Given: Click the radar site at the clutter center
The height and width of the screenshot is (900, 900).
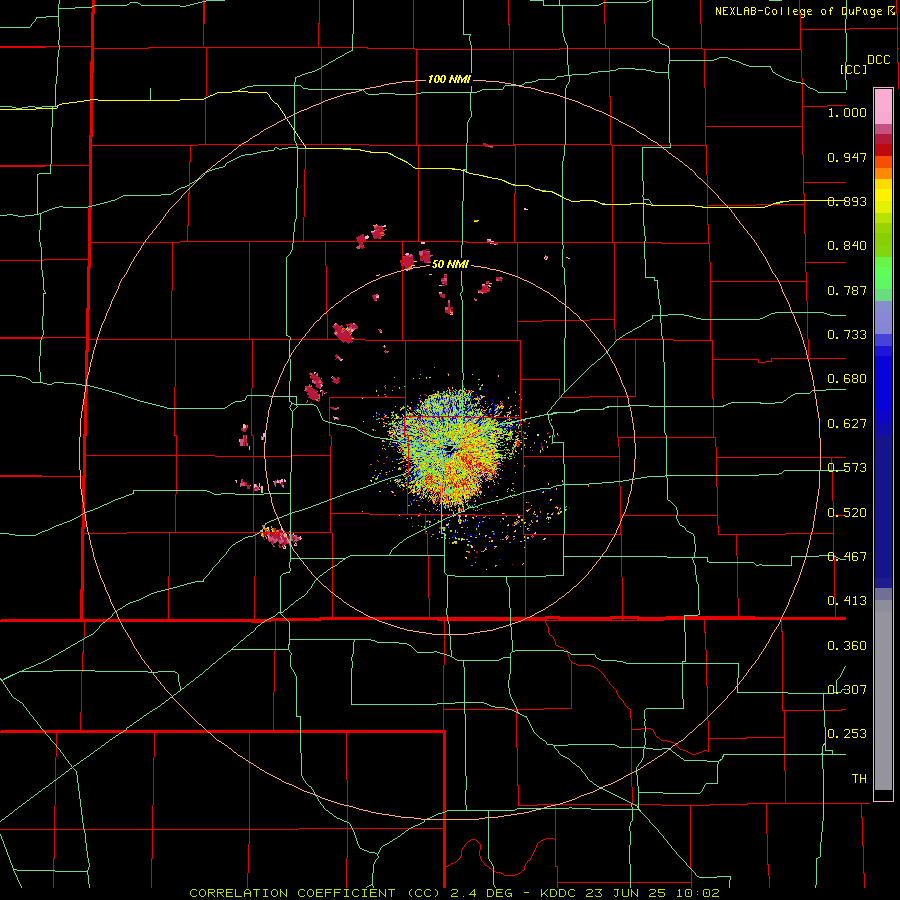Looking at the screenshot, I should tap(451, 449).
